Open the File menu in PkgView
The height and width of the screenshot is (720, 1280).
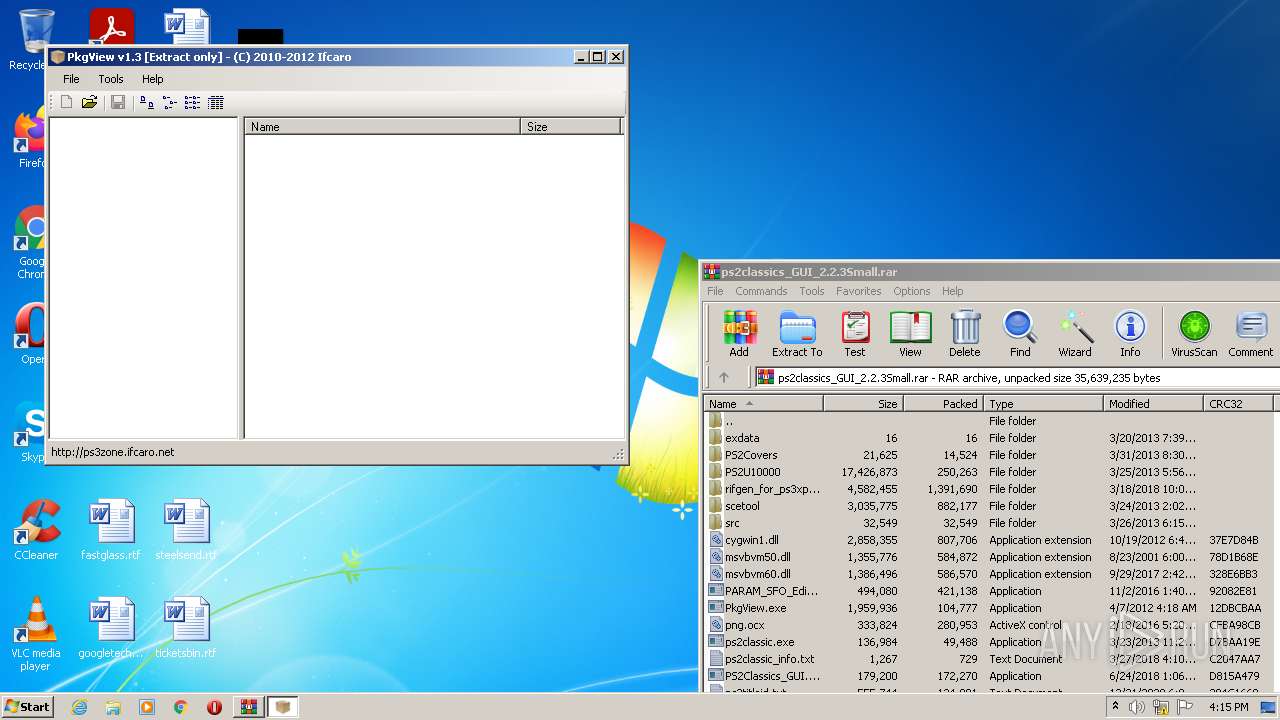click(x=71, y=79)
